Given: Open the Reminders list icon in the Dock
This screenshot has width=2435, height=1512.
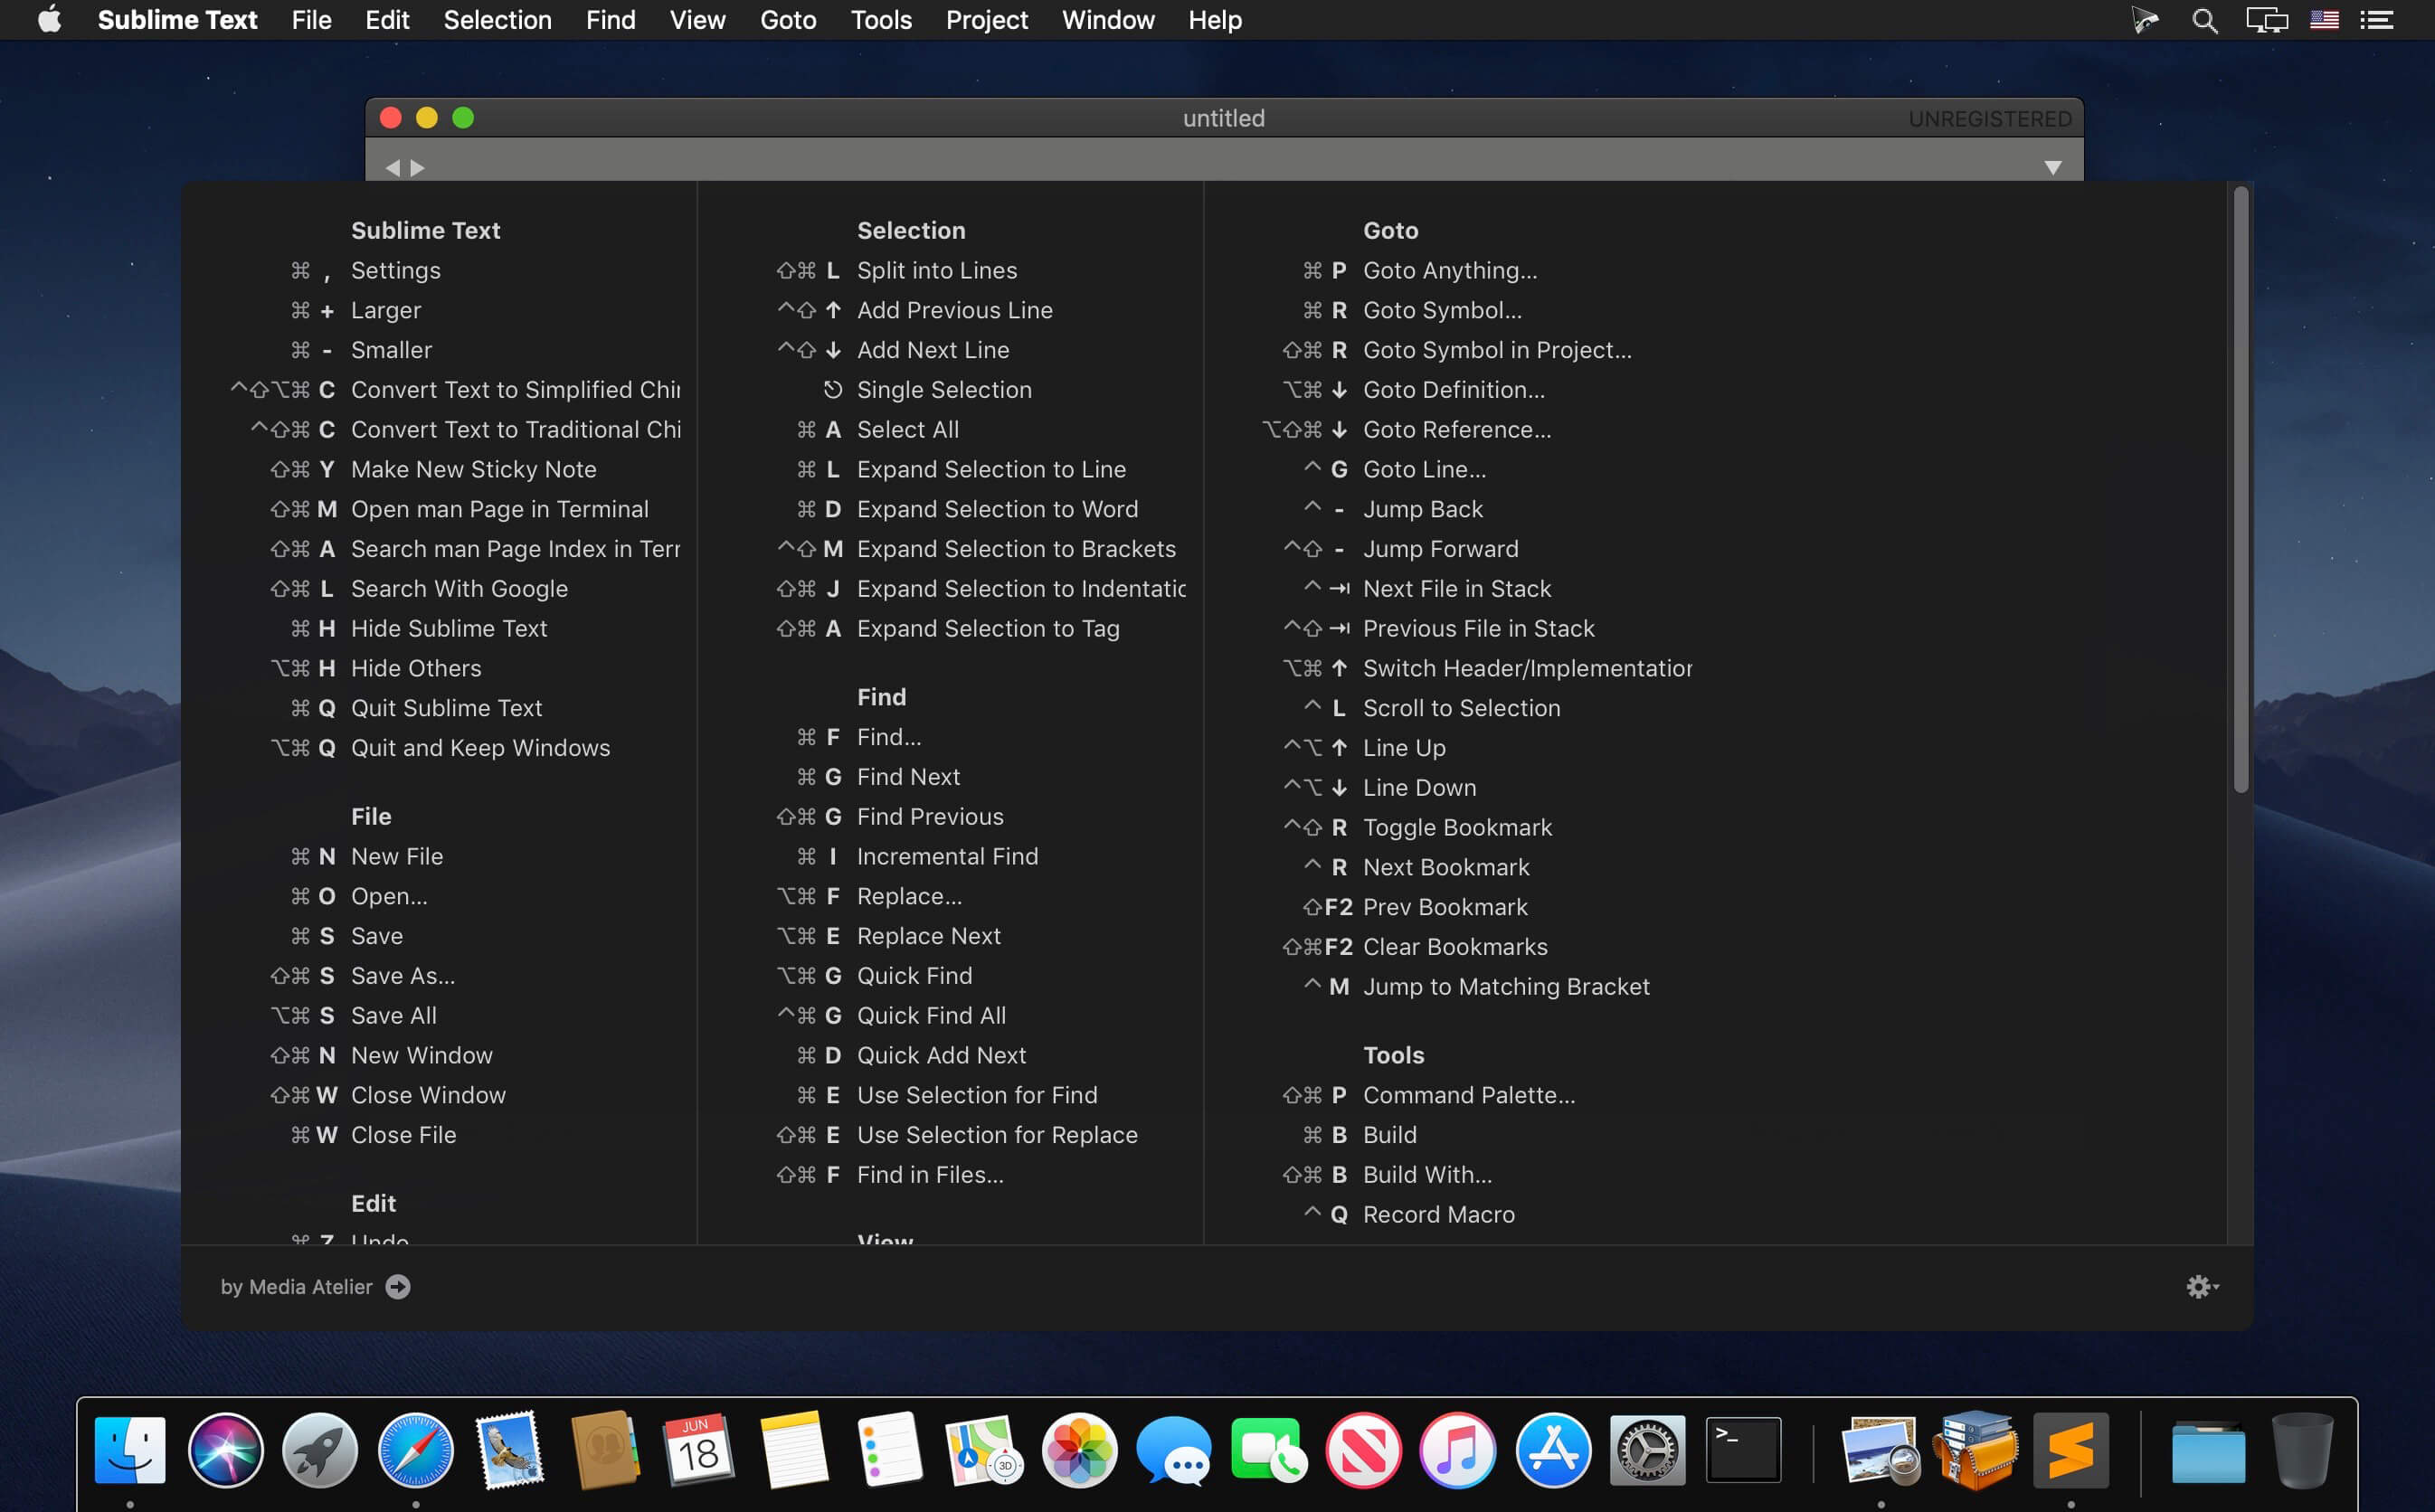Looking at the screenshot, I should click(889, 1450).
